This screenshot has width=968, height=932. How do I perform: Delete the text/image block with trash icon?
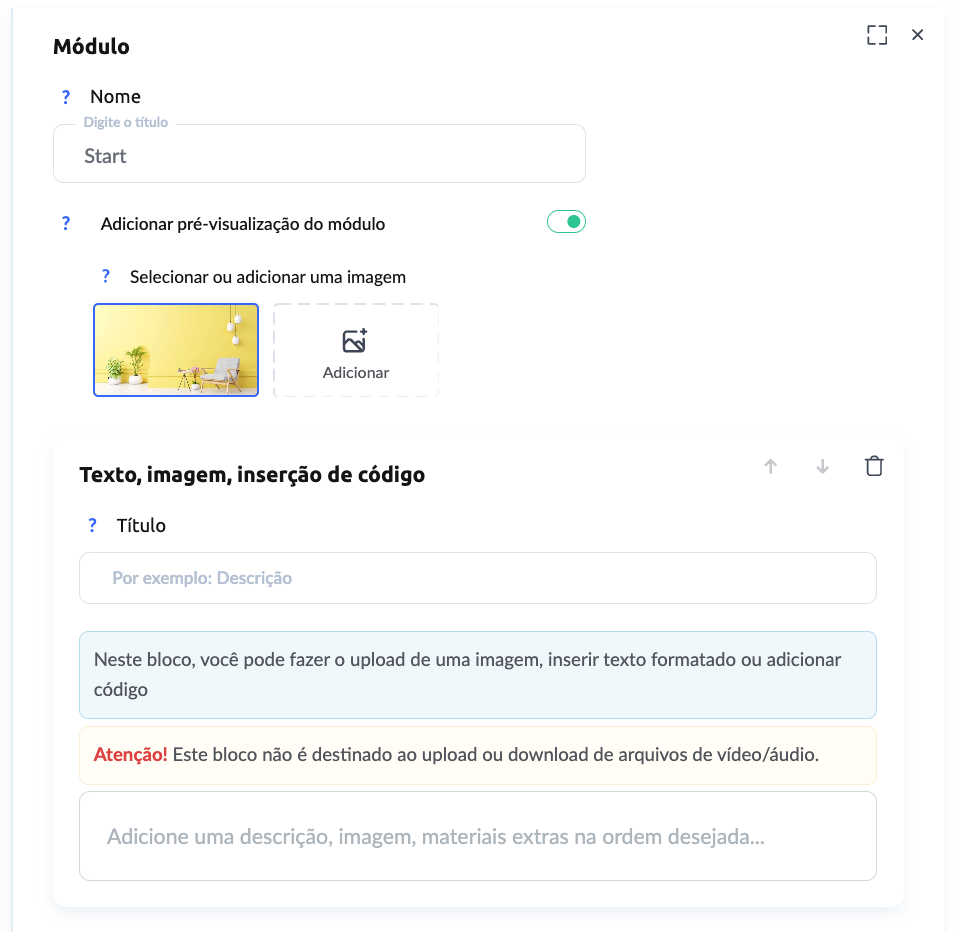point(874,466)
